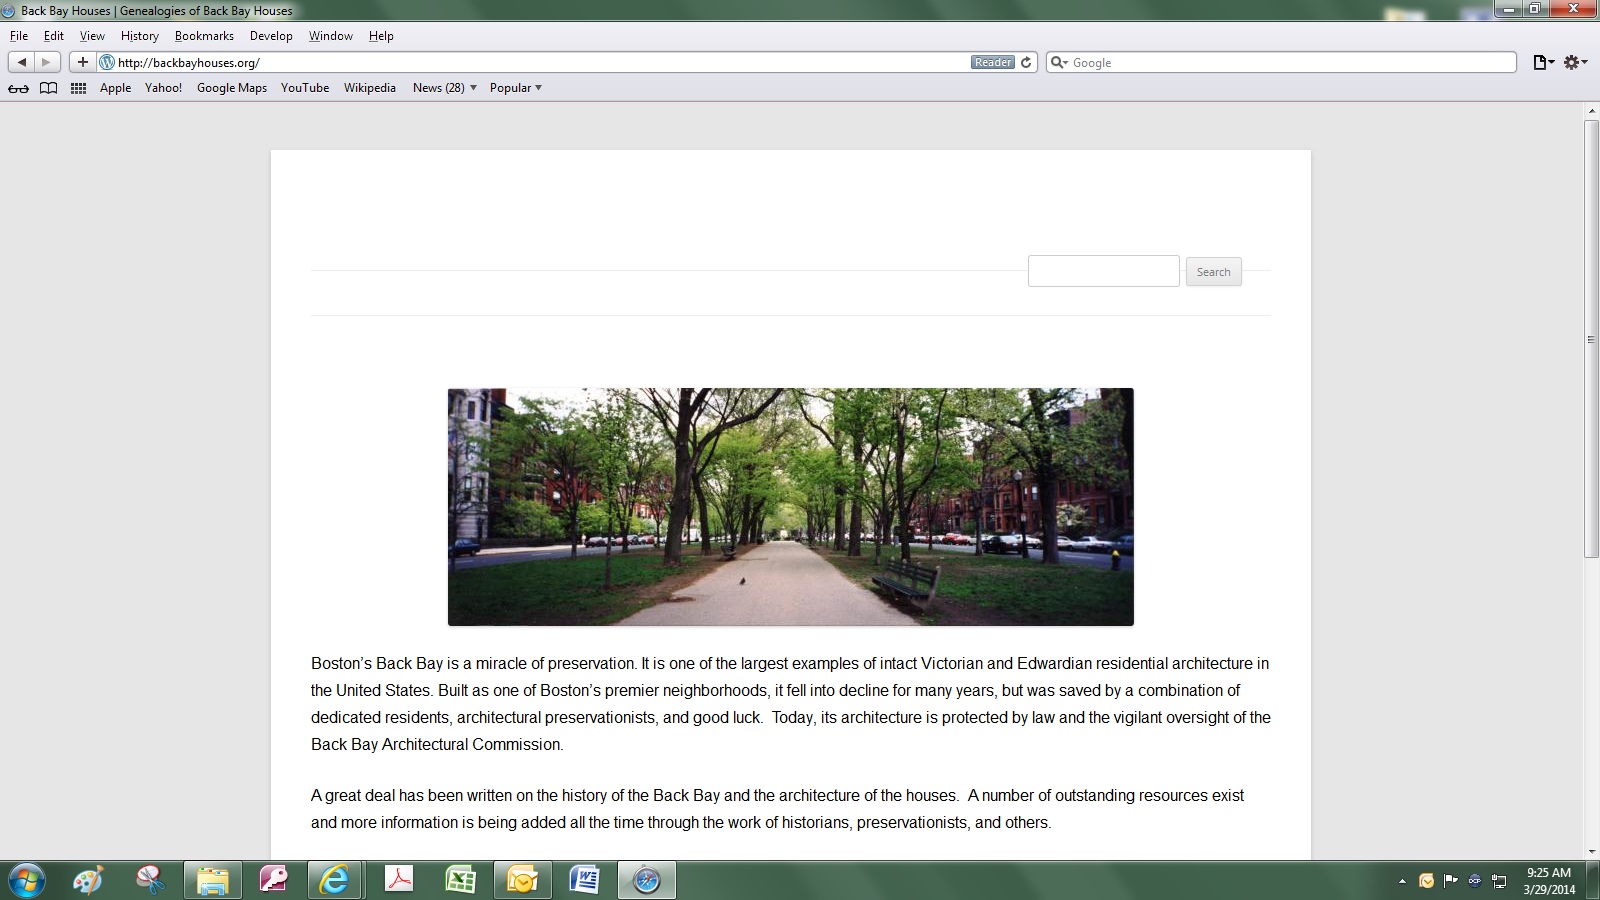Go back to the previous page
The height and width of the screenshot is (900, 1600).
point(22,62)
